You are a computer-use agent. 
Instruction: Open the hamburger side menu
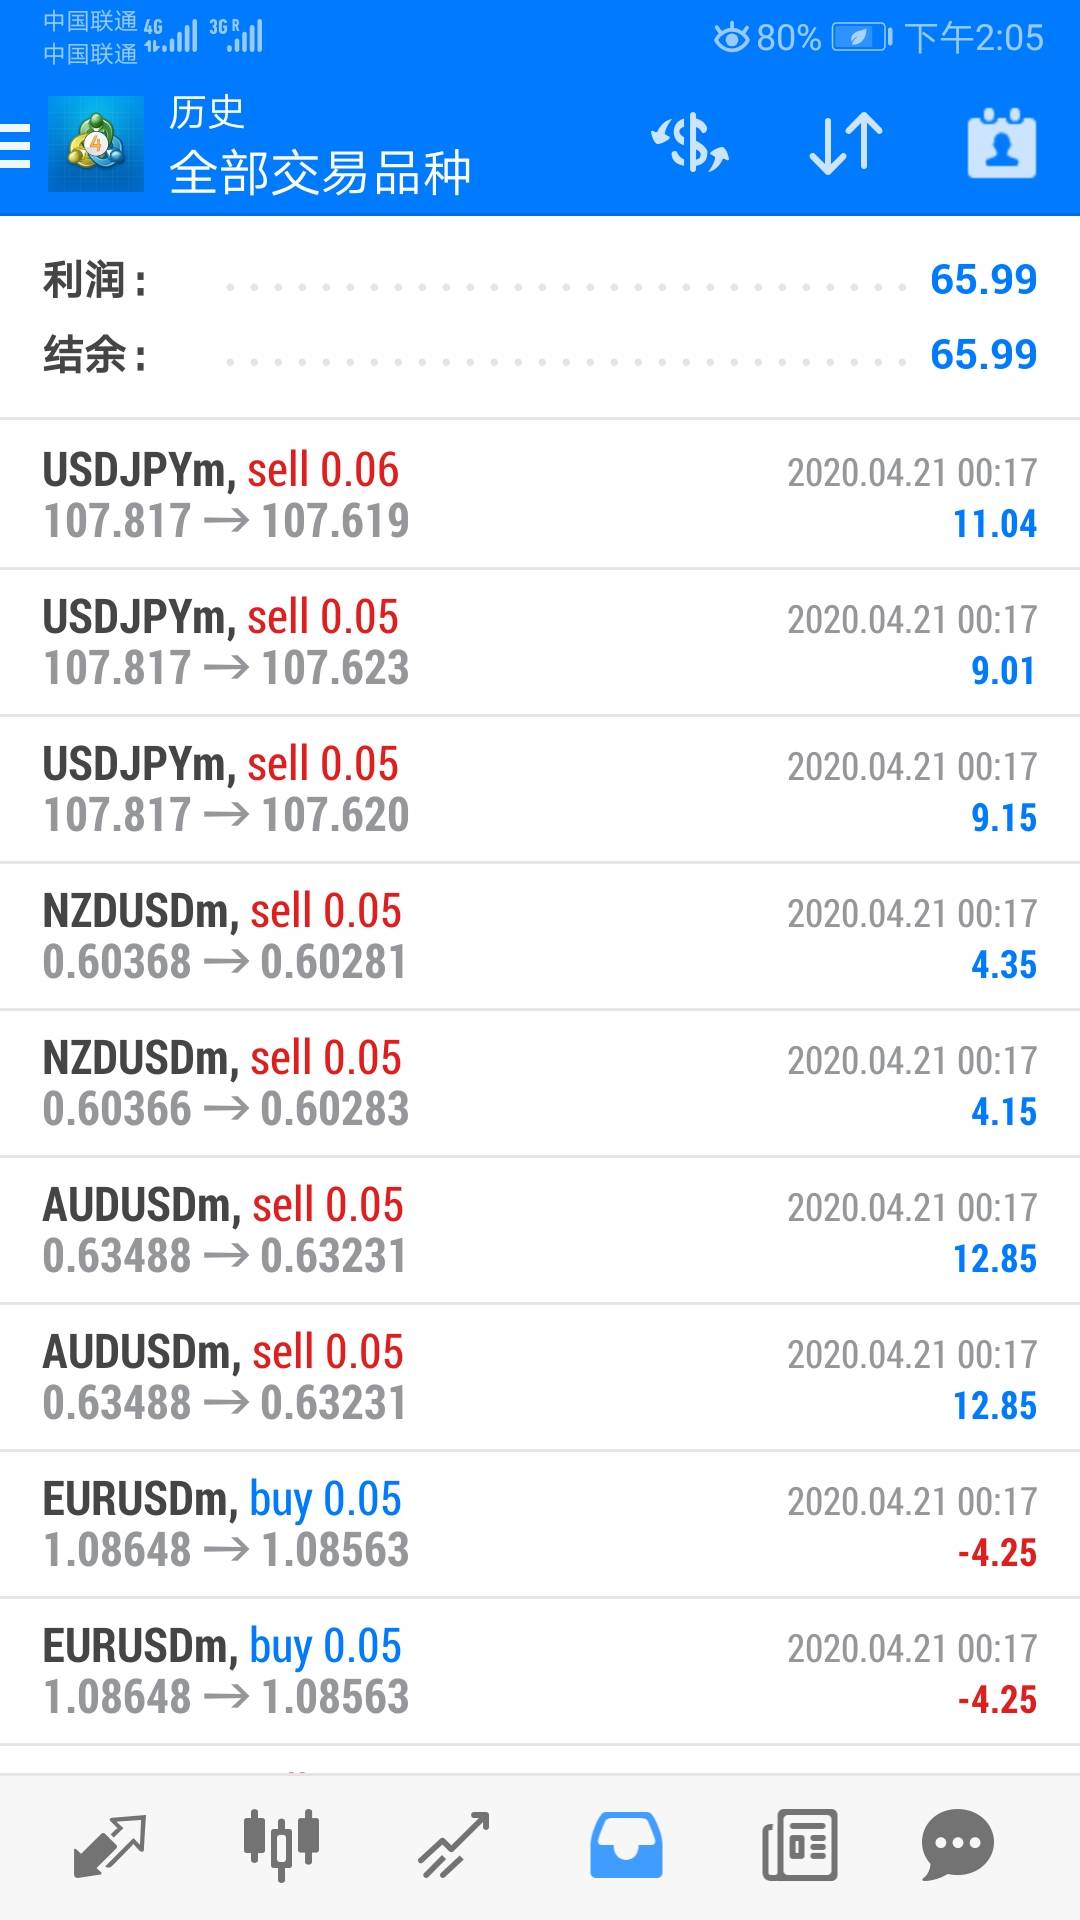click(16, 144)
